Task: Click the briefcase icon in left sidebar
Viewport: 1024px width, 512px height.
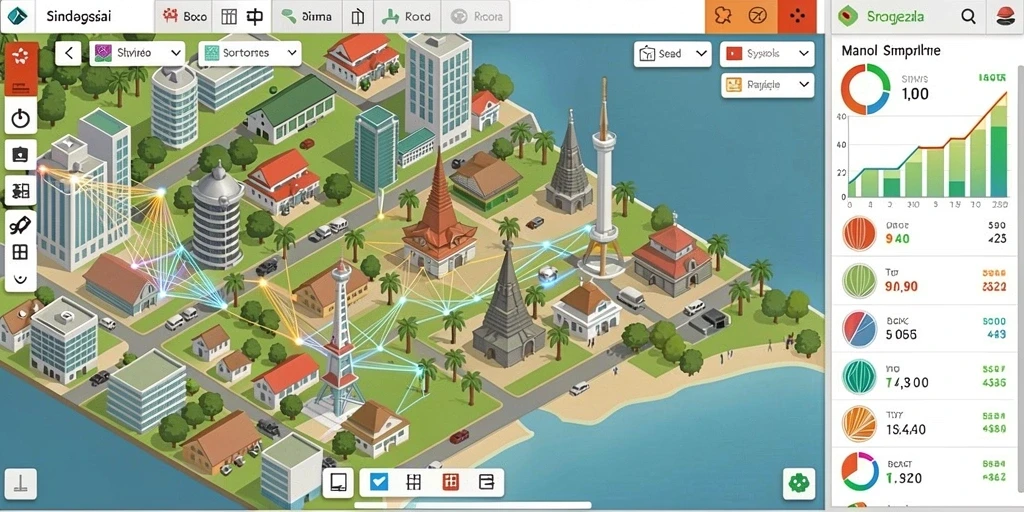Action: tap(21, 155)
